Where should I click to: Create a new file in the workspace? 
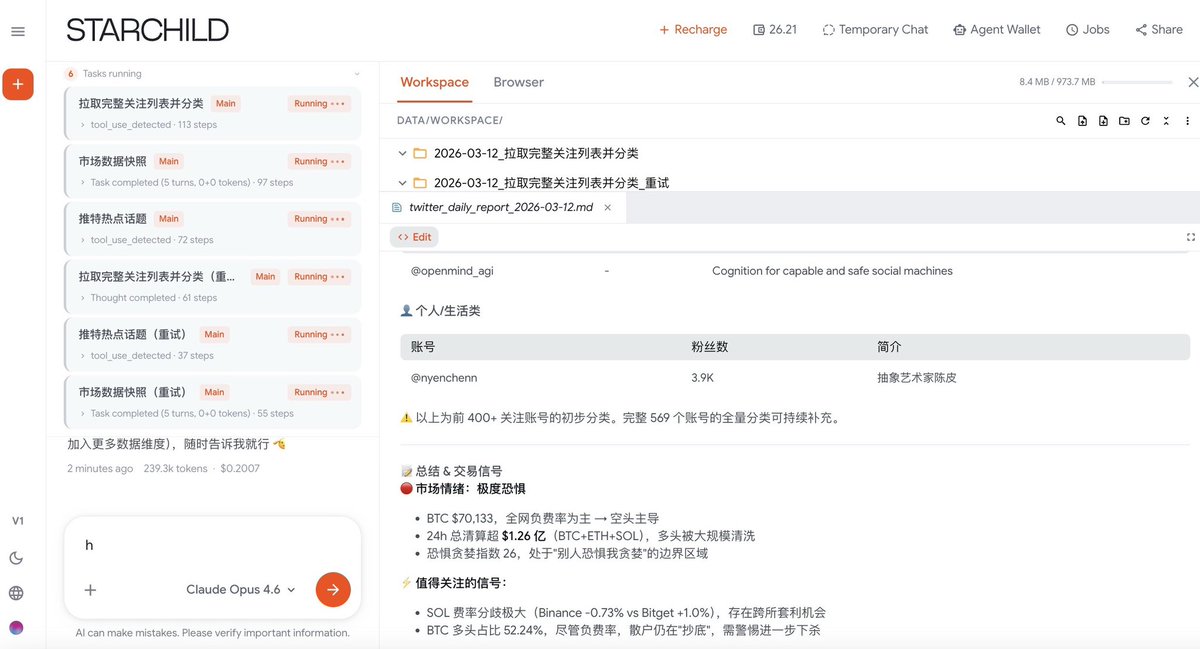tap(1103, 120)
